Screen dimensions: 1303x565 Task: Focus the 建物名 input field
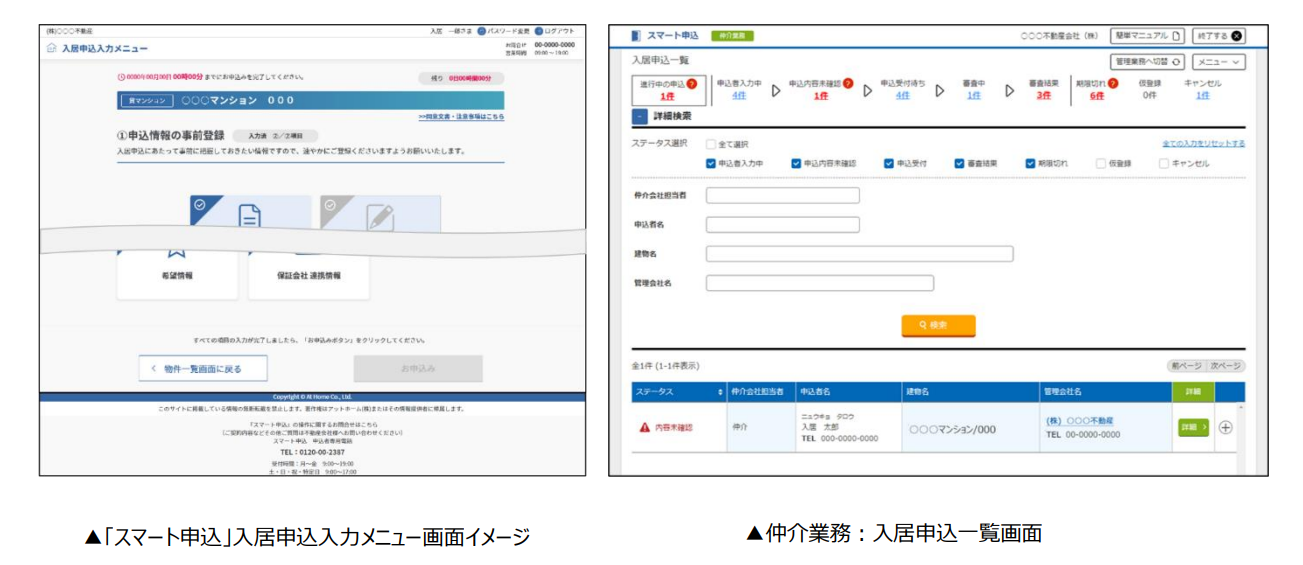click(x=860, y=254)
